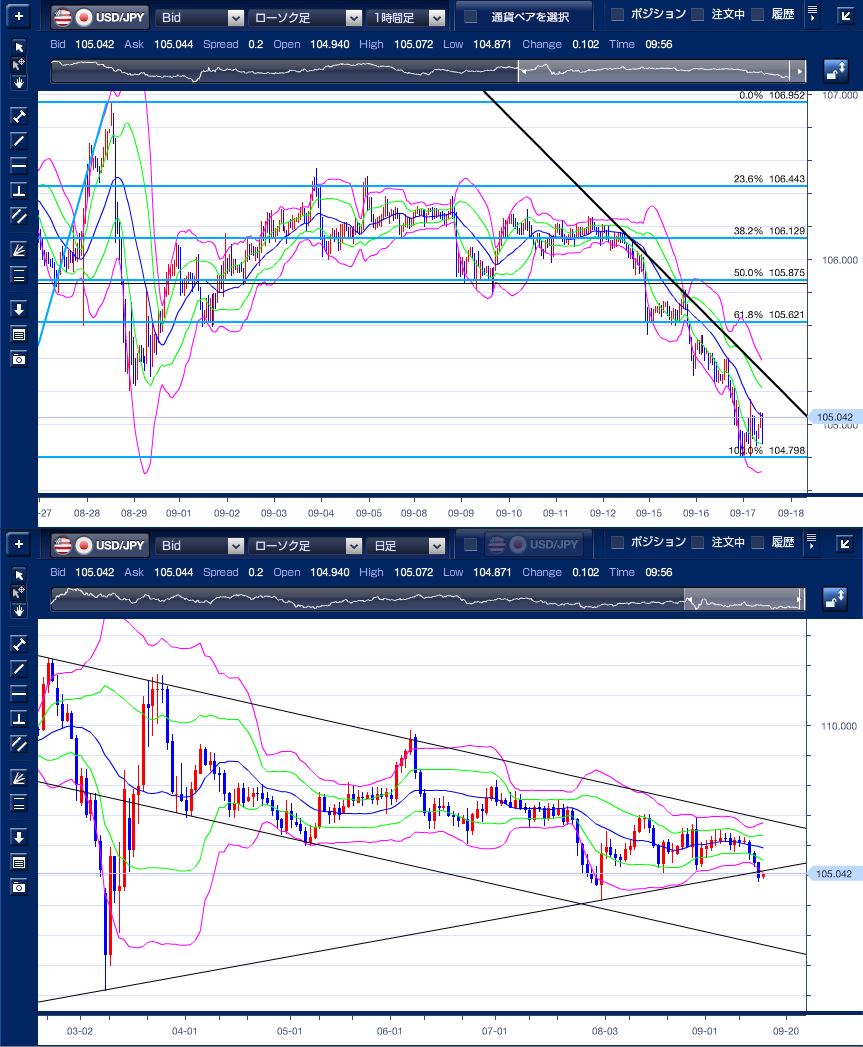
Task: Open the ローソク足 chart type dropdown in bottom chart
Action: [x=305, y=545]
